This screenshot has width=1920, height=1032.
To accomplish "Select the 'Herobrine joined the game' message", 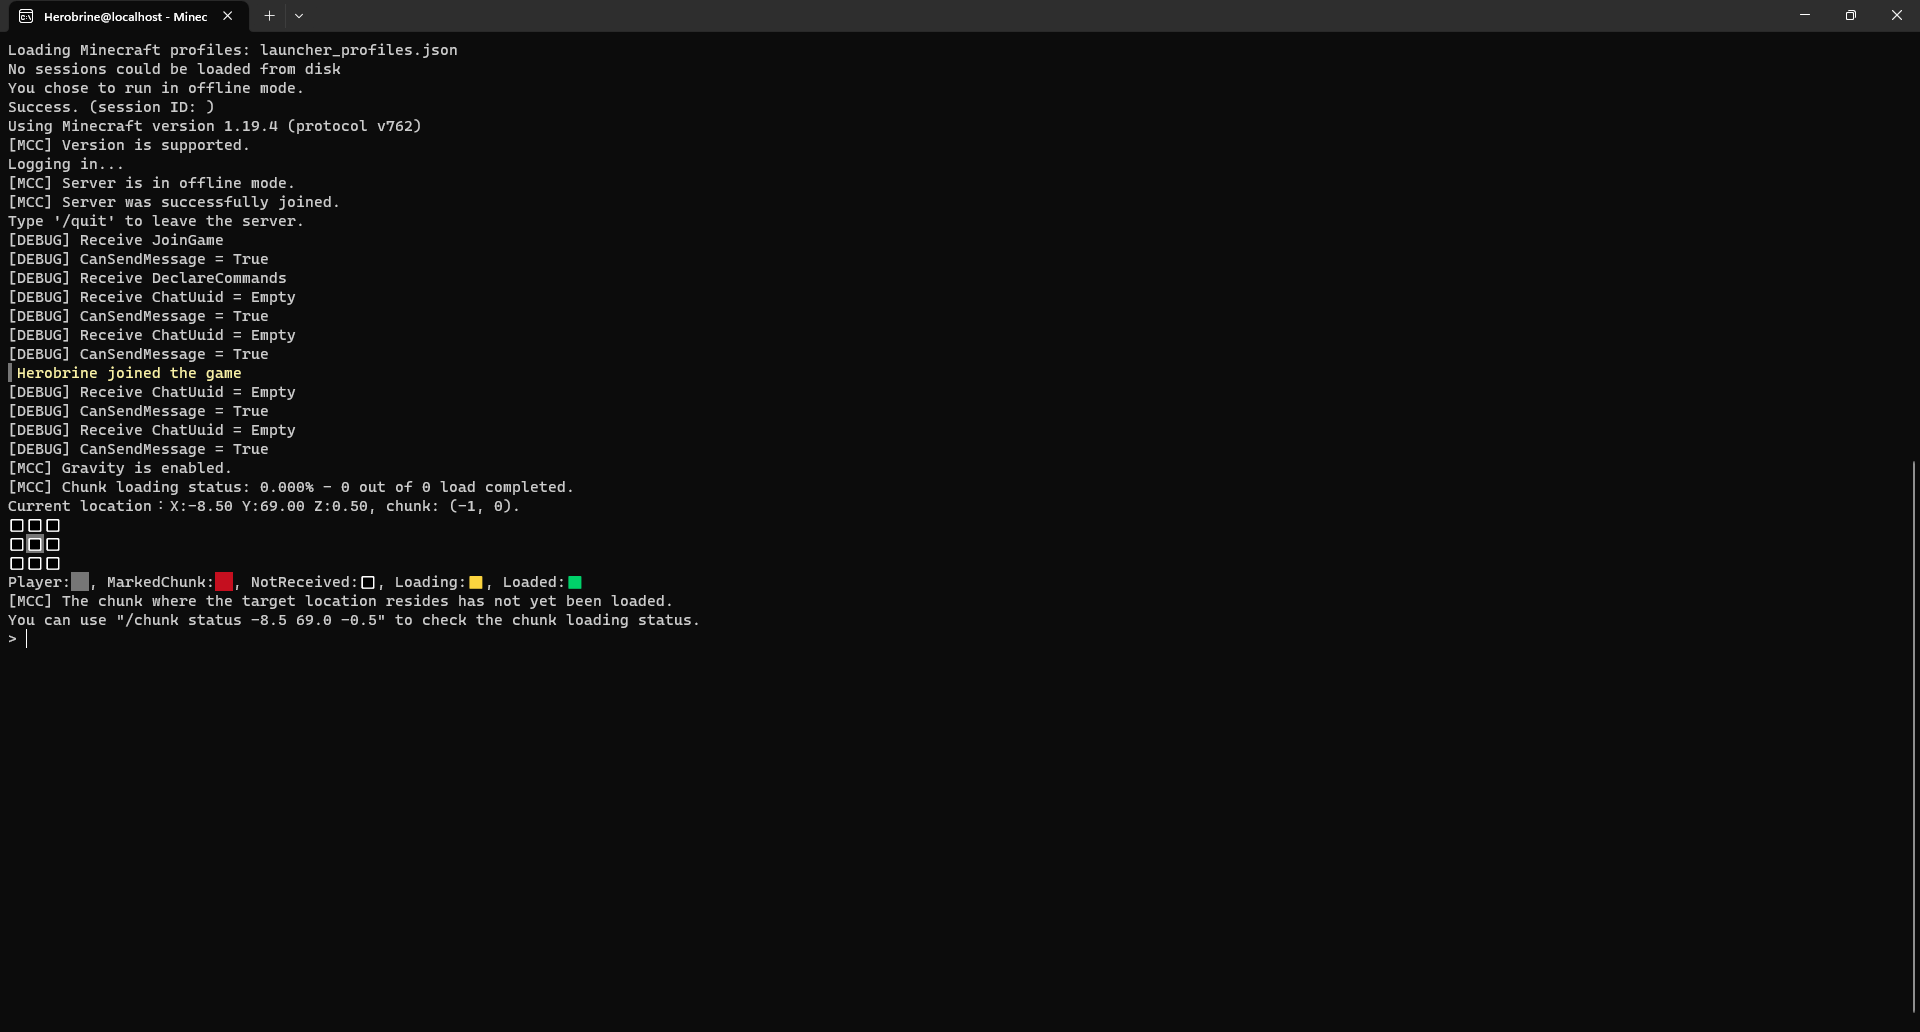I will coord(128,373).
